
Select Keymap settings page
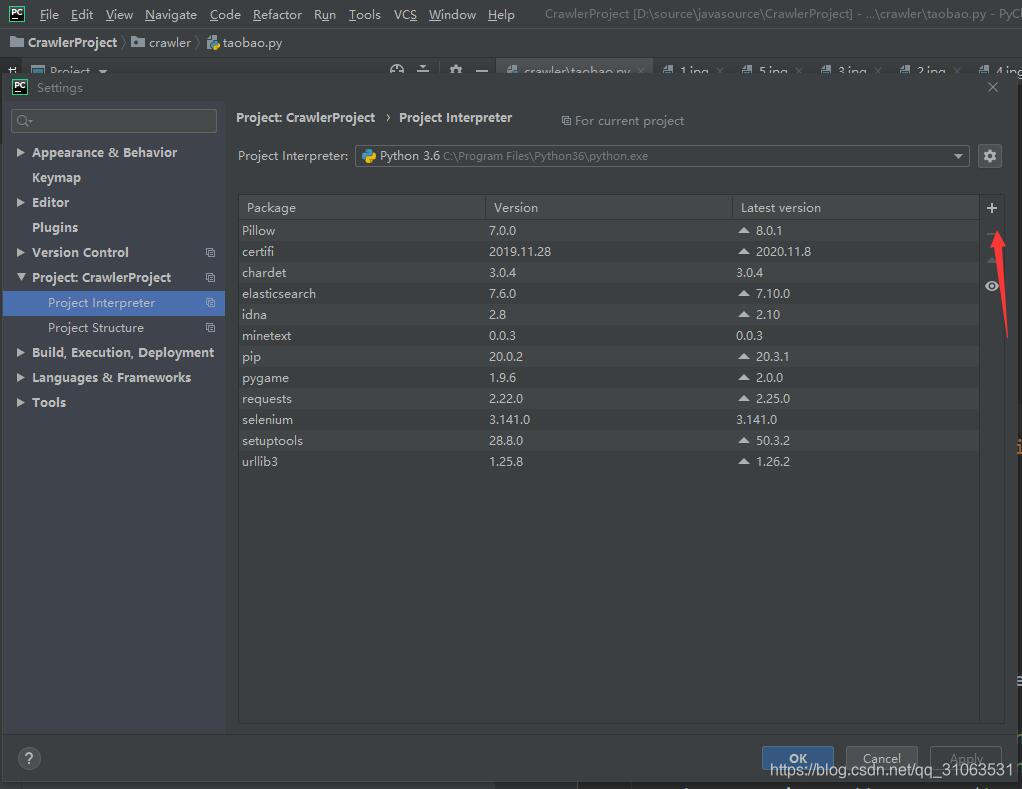[x=56, y=177]
